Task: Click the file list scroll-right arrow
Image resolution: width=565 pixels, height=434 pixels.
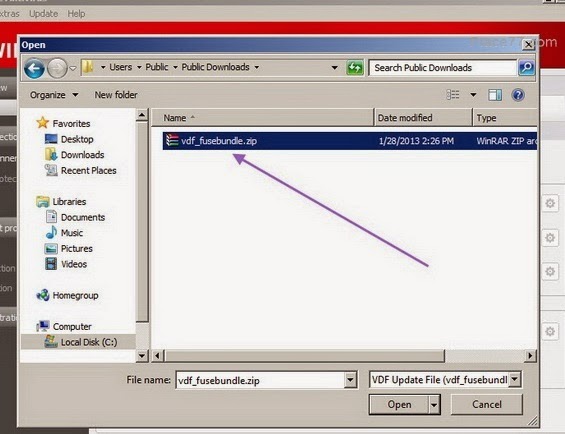Action: tap(530, 356)
